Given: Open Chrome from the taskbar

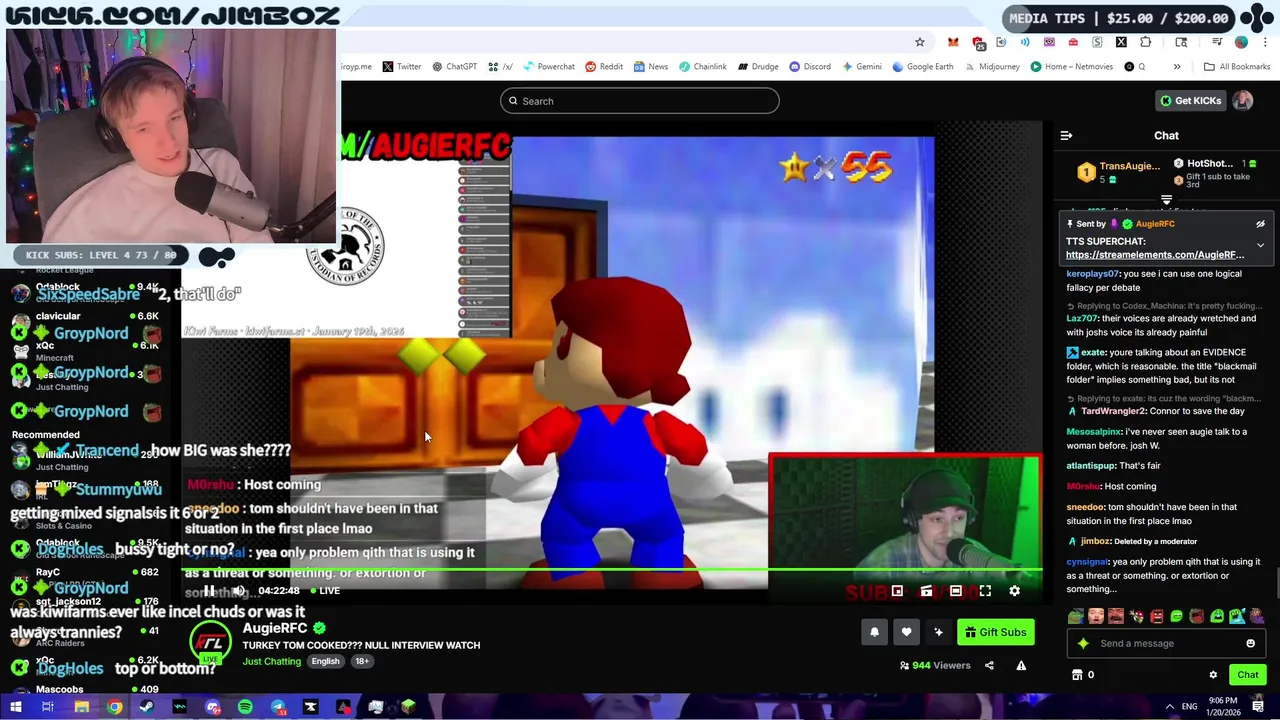Looking at the screenshot, I should point(115,707).
